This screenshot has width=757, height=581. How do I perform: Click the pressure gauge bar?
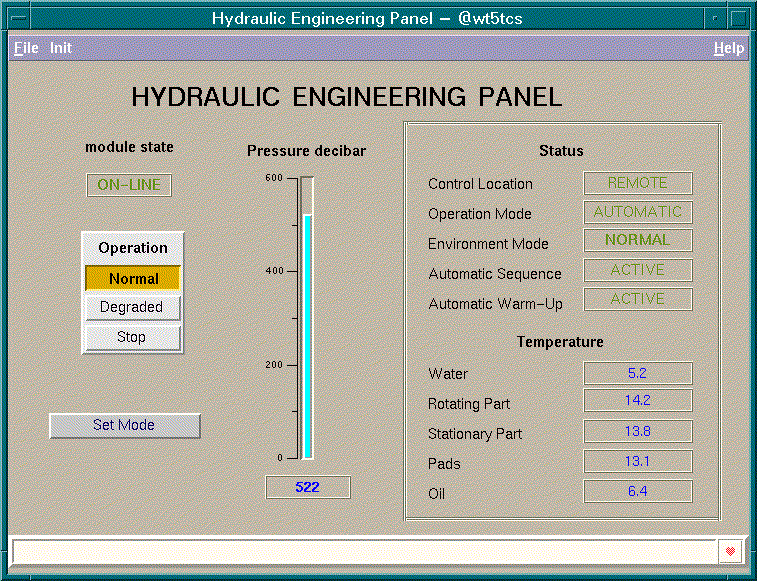[307, 318]
